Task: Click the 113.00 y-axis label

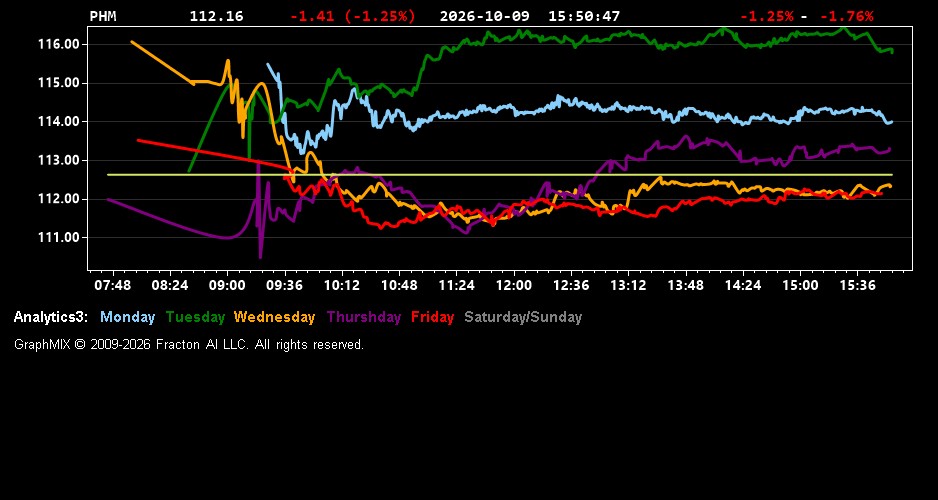Action: click(x=59, y=160)
